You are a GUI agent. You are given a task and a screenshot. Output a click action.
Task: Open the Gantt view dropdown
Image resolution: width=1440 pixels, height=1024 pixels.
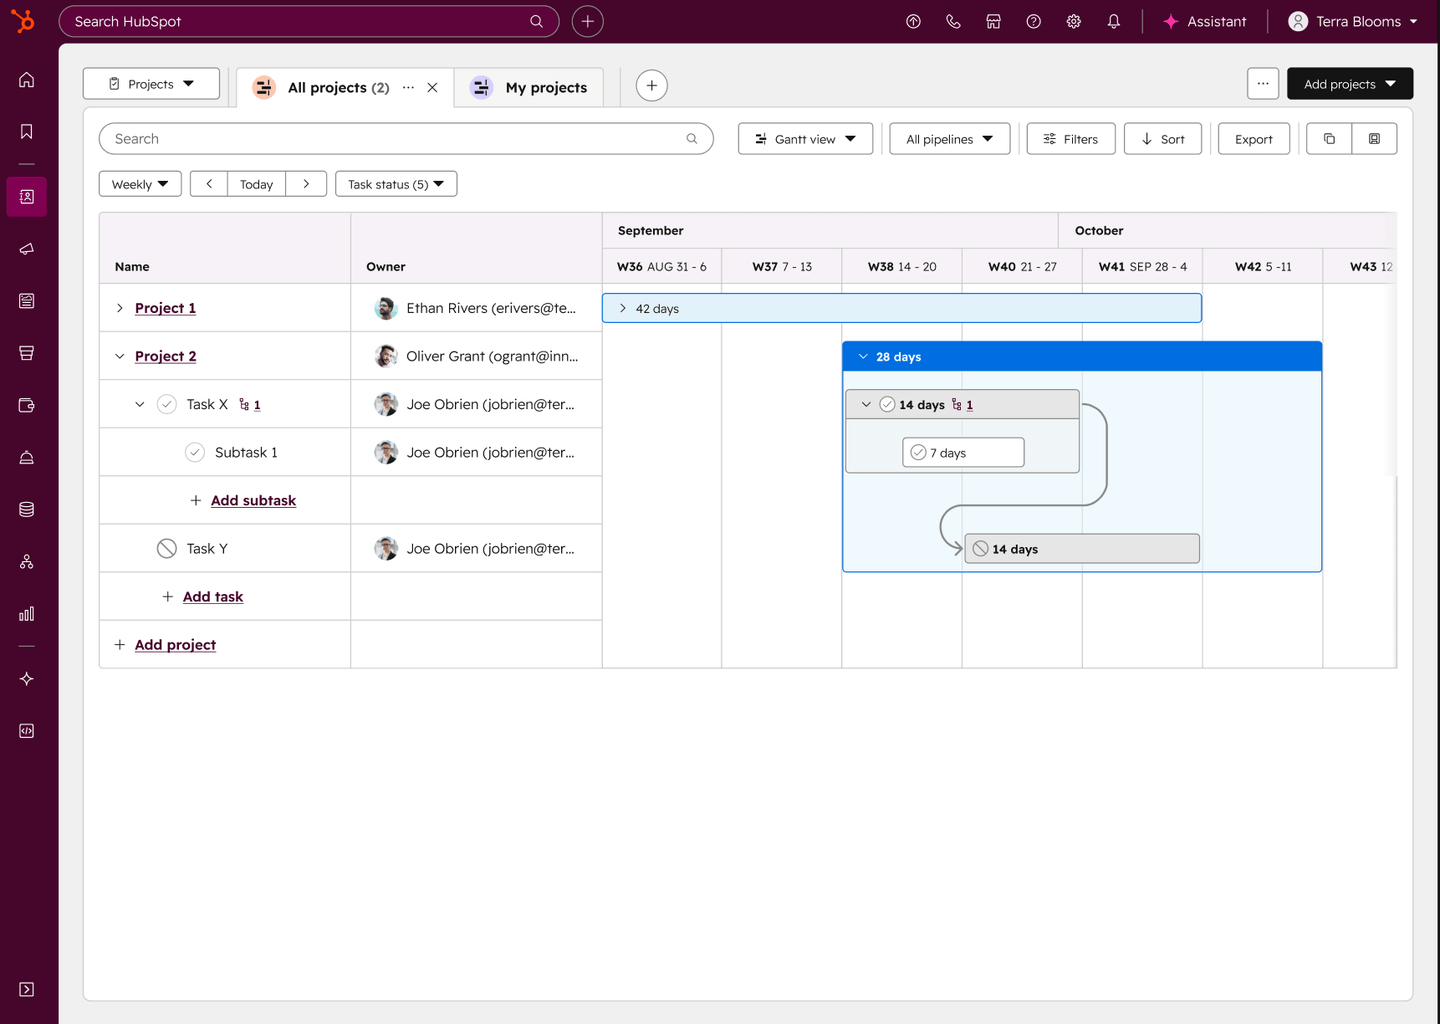[805, 139]
